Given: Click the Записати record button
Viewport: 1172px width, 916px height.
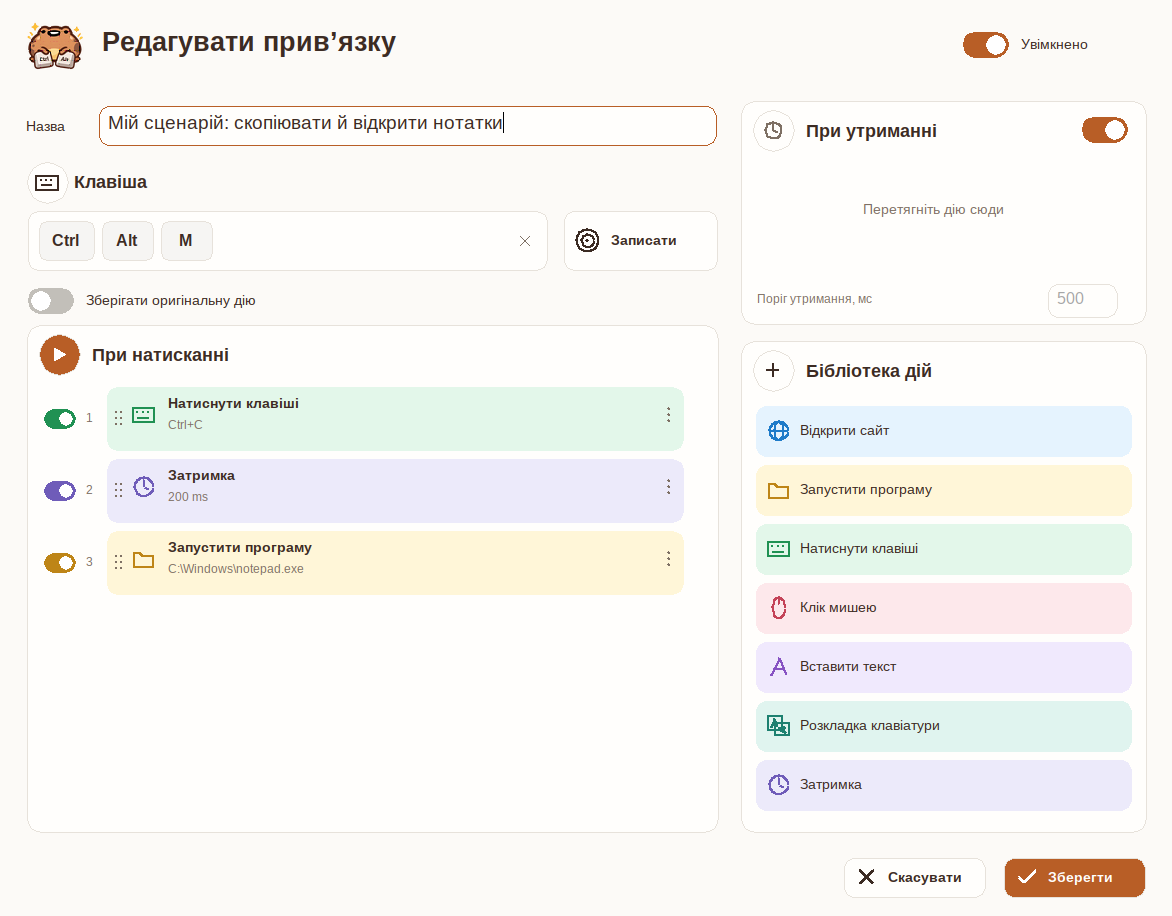Looking at the screenshot, I should pyautogui.click(x=641, y=241).
